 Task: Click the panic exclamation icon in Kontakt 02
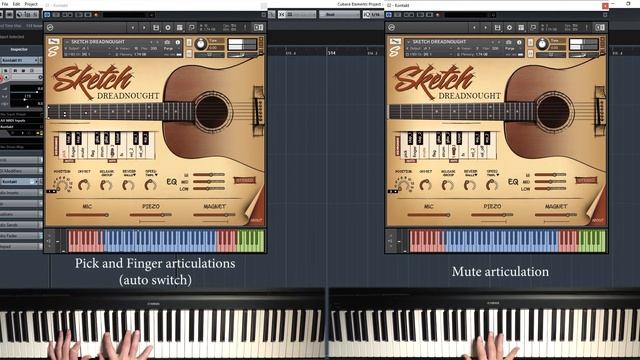point(587,27)
